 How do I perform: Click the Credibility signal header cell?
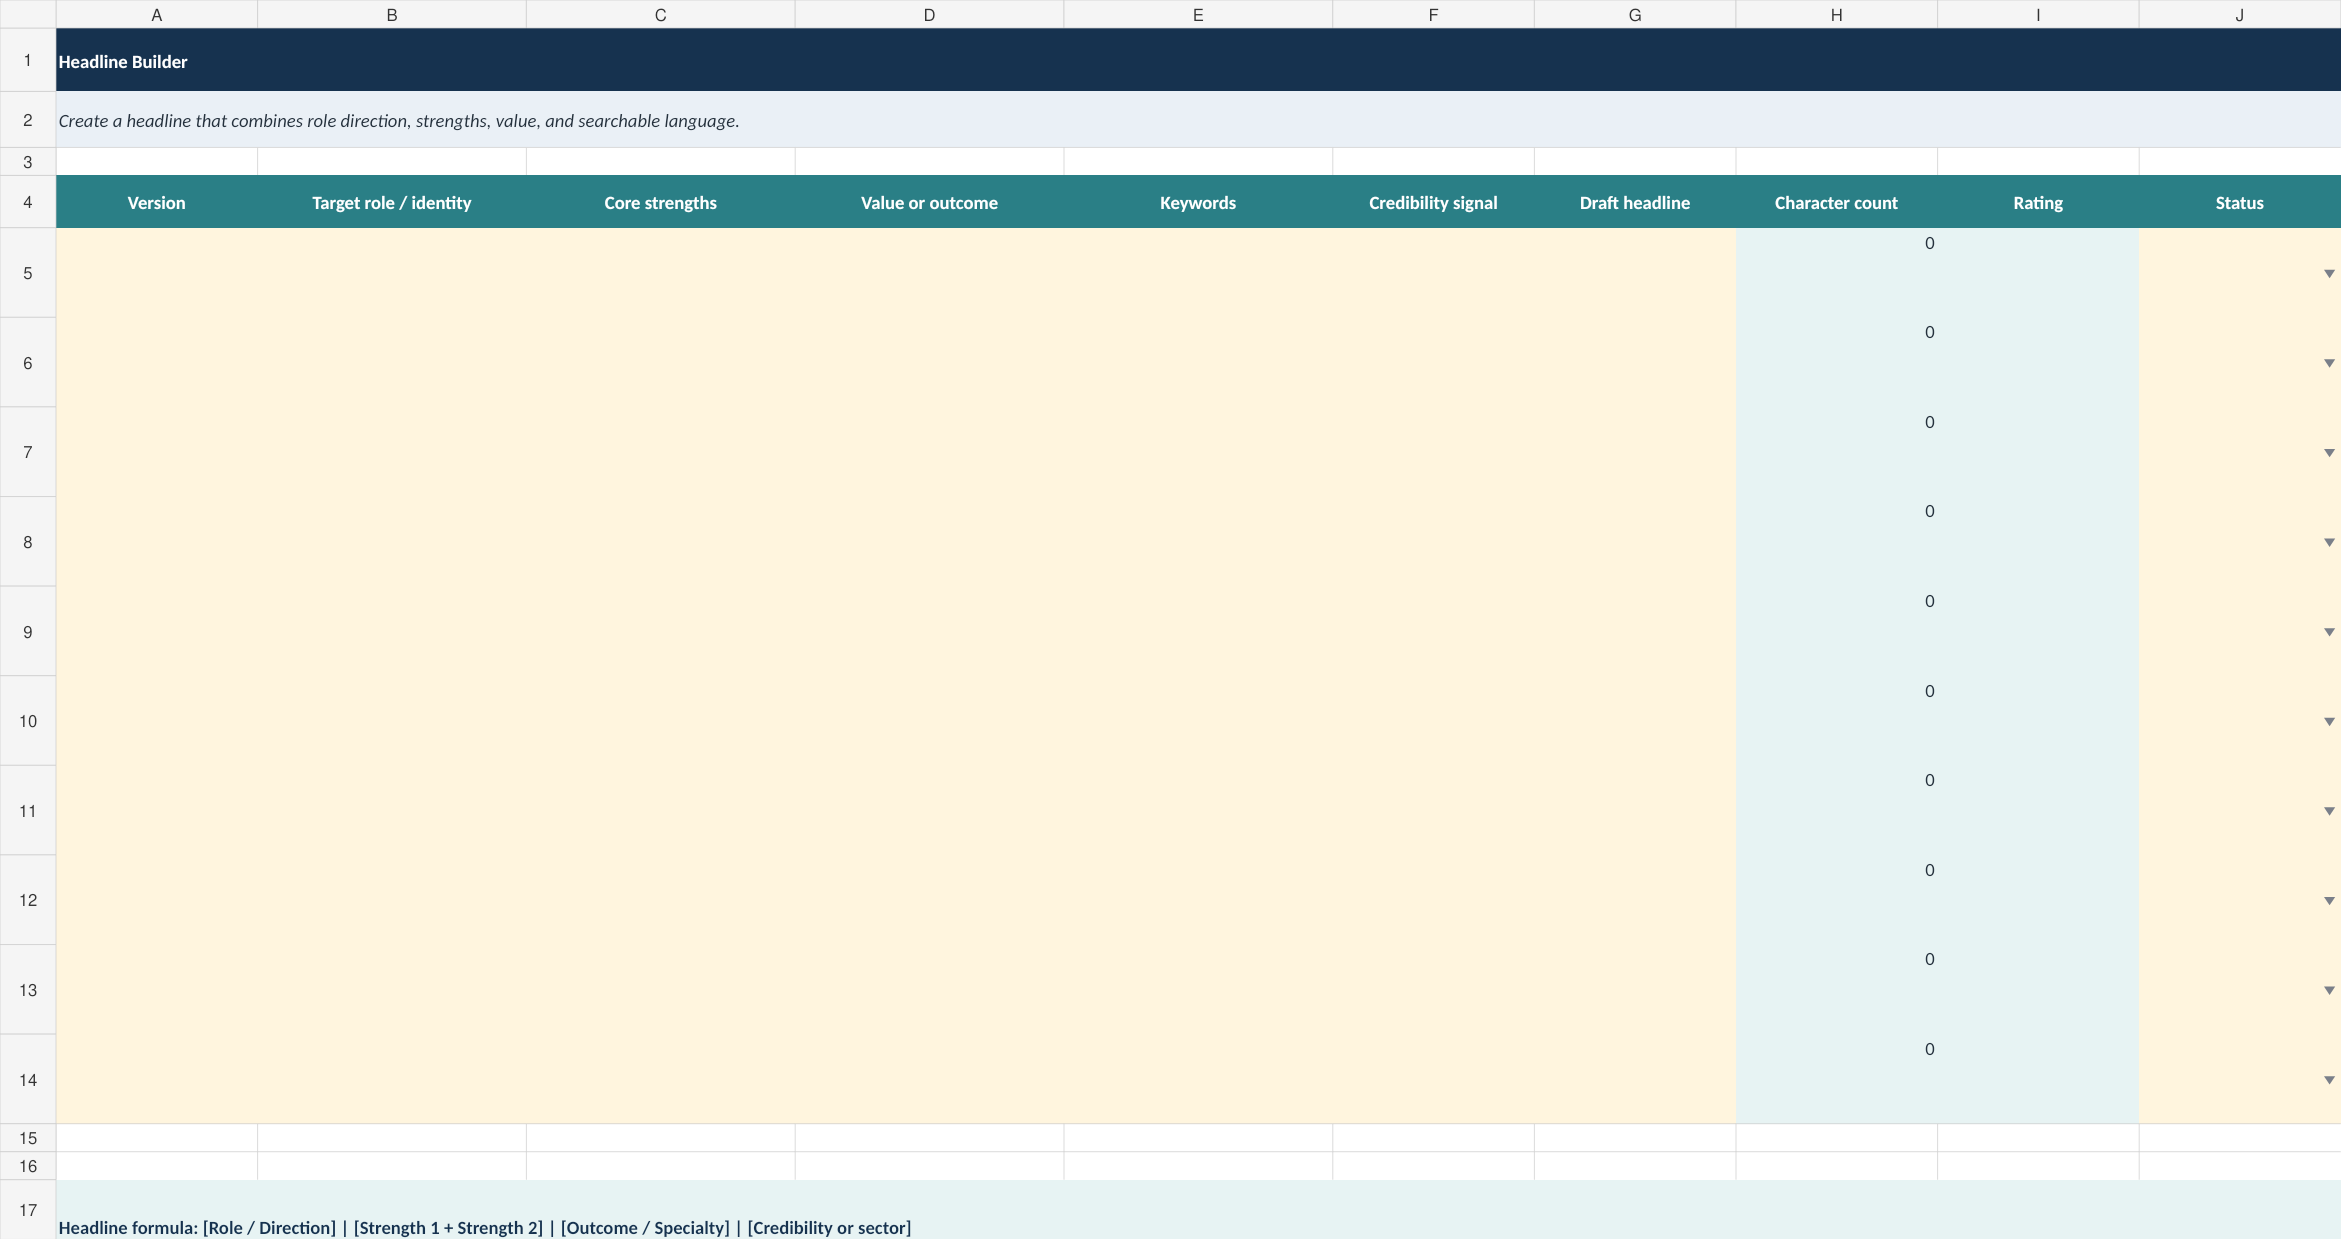1433,202
